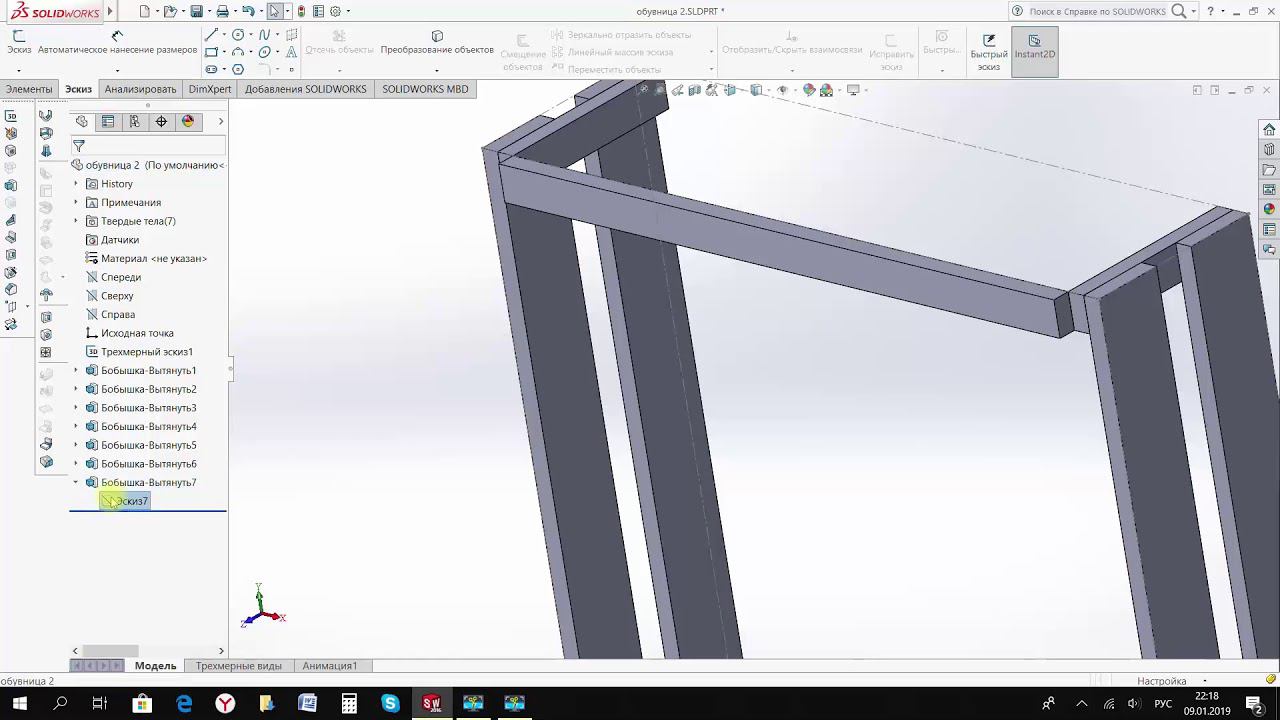1280x720 pixels.
Task: Click the Эскиз sketch button
Action: click(x=19, y=42)
